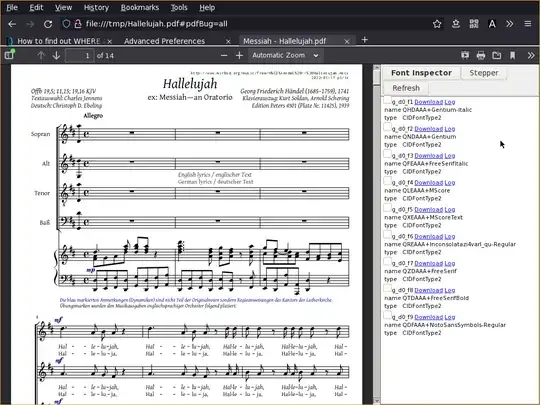540x405 pixels.
Task: Select the Font Inspector tab
Action: 421,73
